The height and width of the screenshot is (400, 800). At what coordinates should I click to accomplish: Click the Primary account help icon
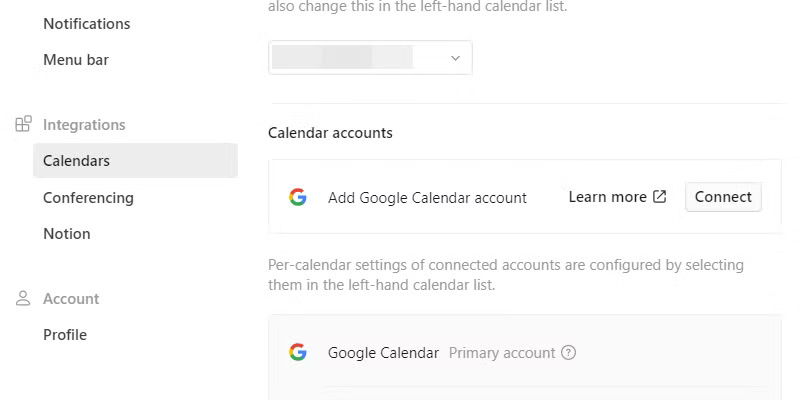[569, 353]
